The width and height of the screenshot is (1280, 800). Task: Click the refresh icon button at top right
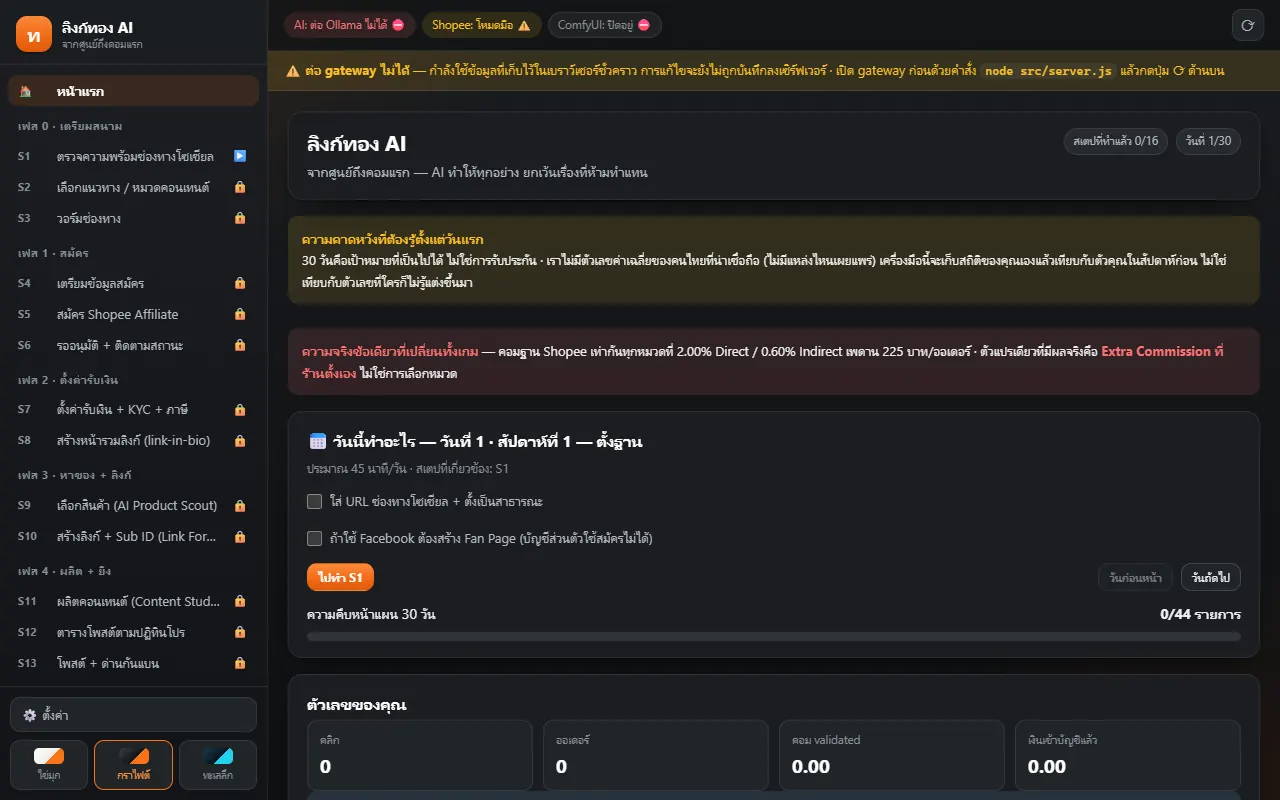[x=1247, y=25]
